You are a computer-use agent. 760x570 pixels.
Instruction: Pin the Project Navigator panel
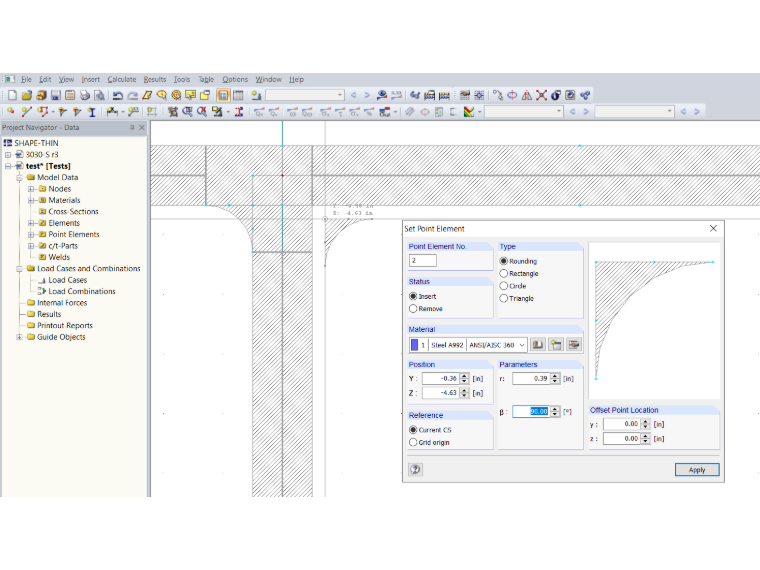pyautogui.click(x=132, y=127)
